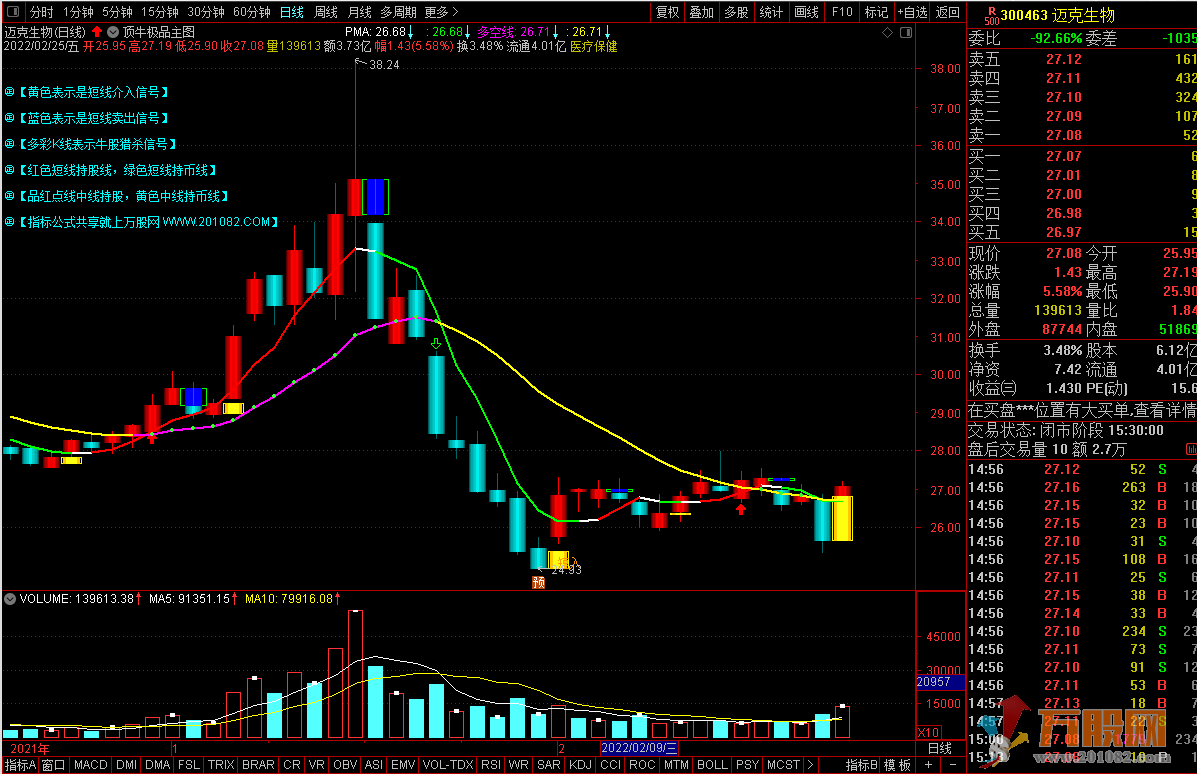Click the X10 volume scale label
The image size is (1197, 774).
point(928,732)
